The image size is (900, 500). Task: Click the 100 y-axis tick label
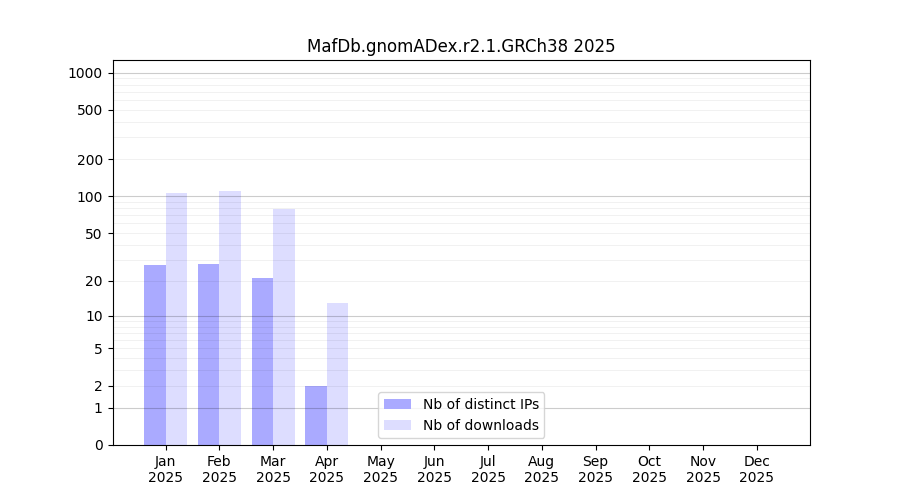coord(89,197)
